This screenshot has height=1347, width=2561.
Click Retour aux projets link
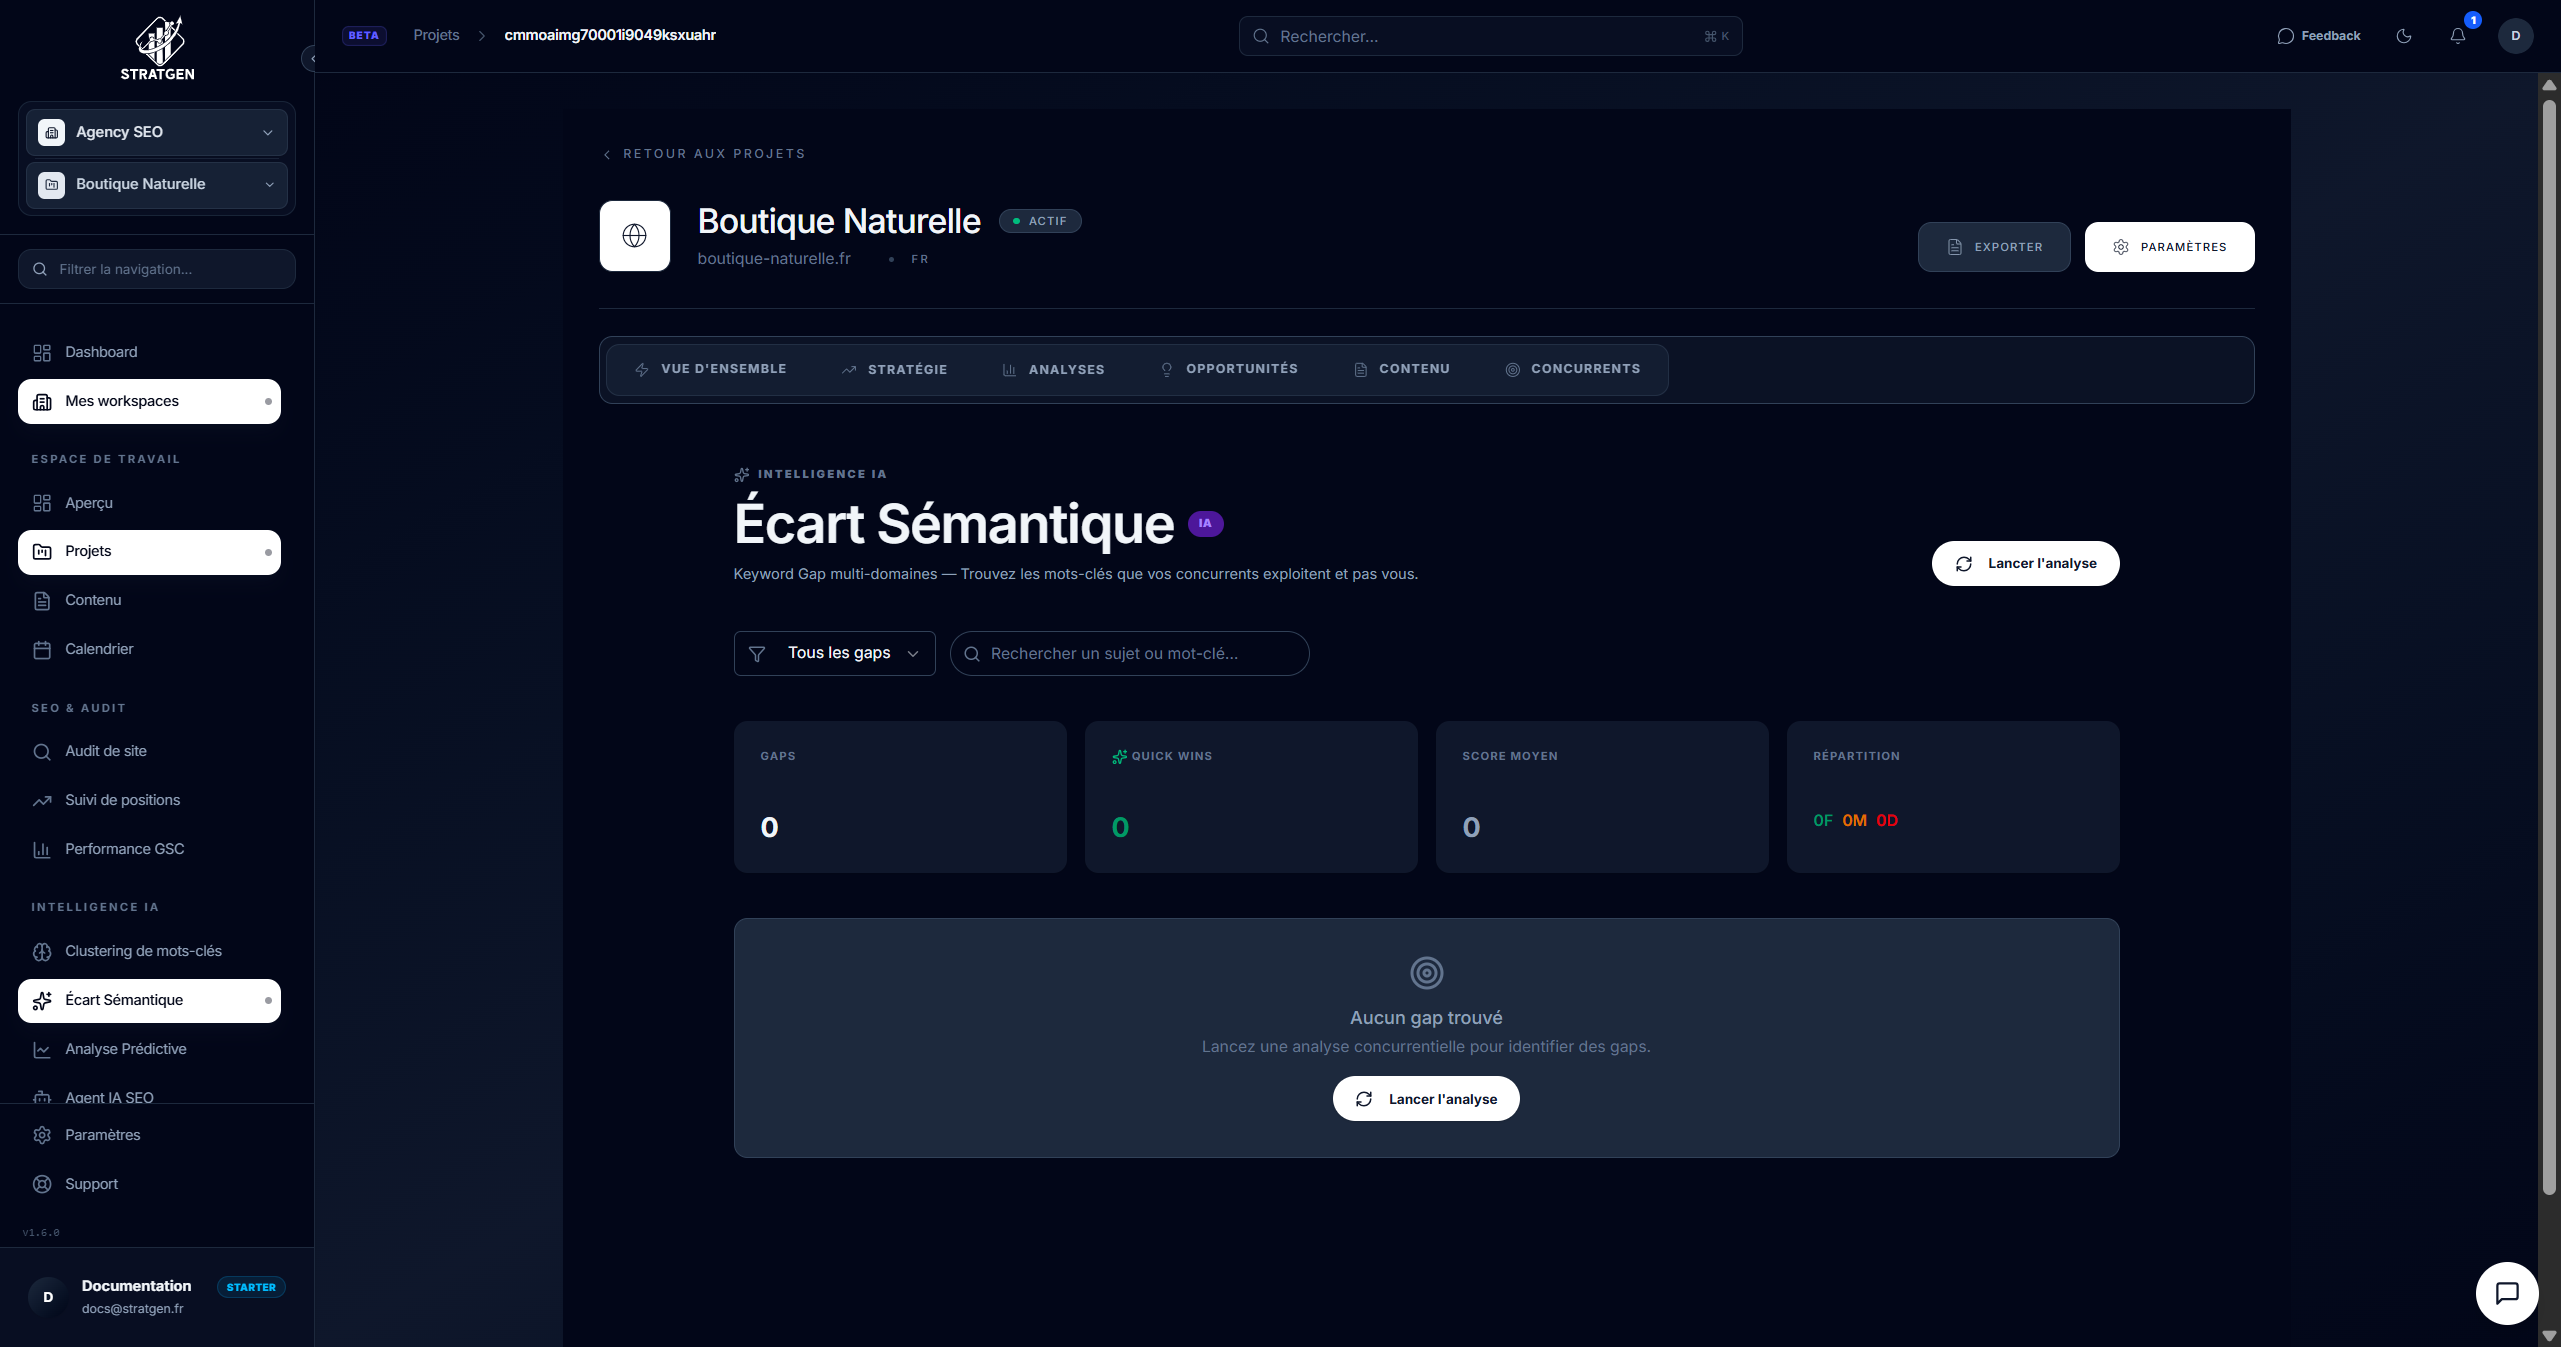pyautogui.click(x=704, y=153)
